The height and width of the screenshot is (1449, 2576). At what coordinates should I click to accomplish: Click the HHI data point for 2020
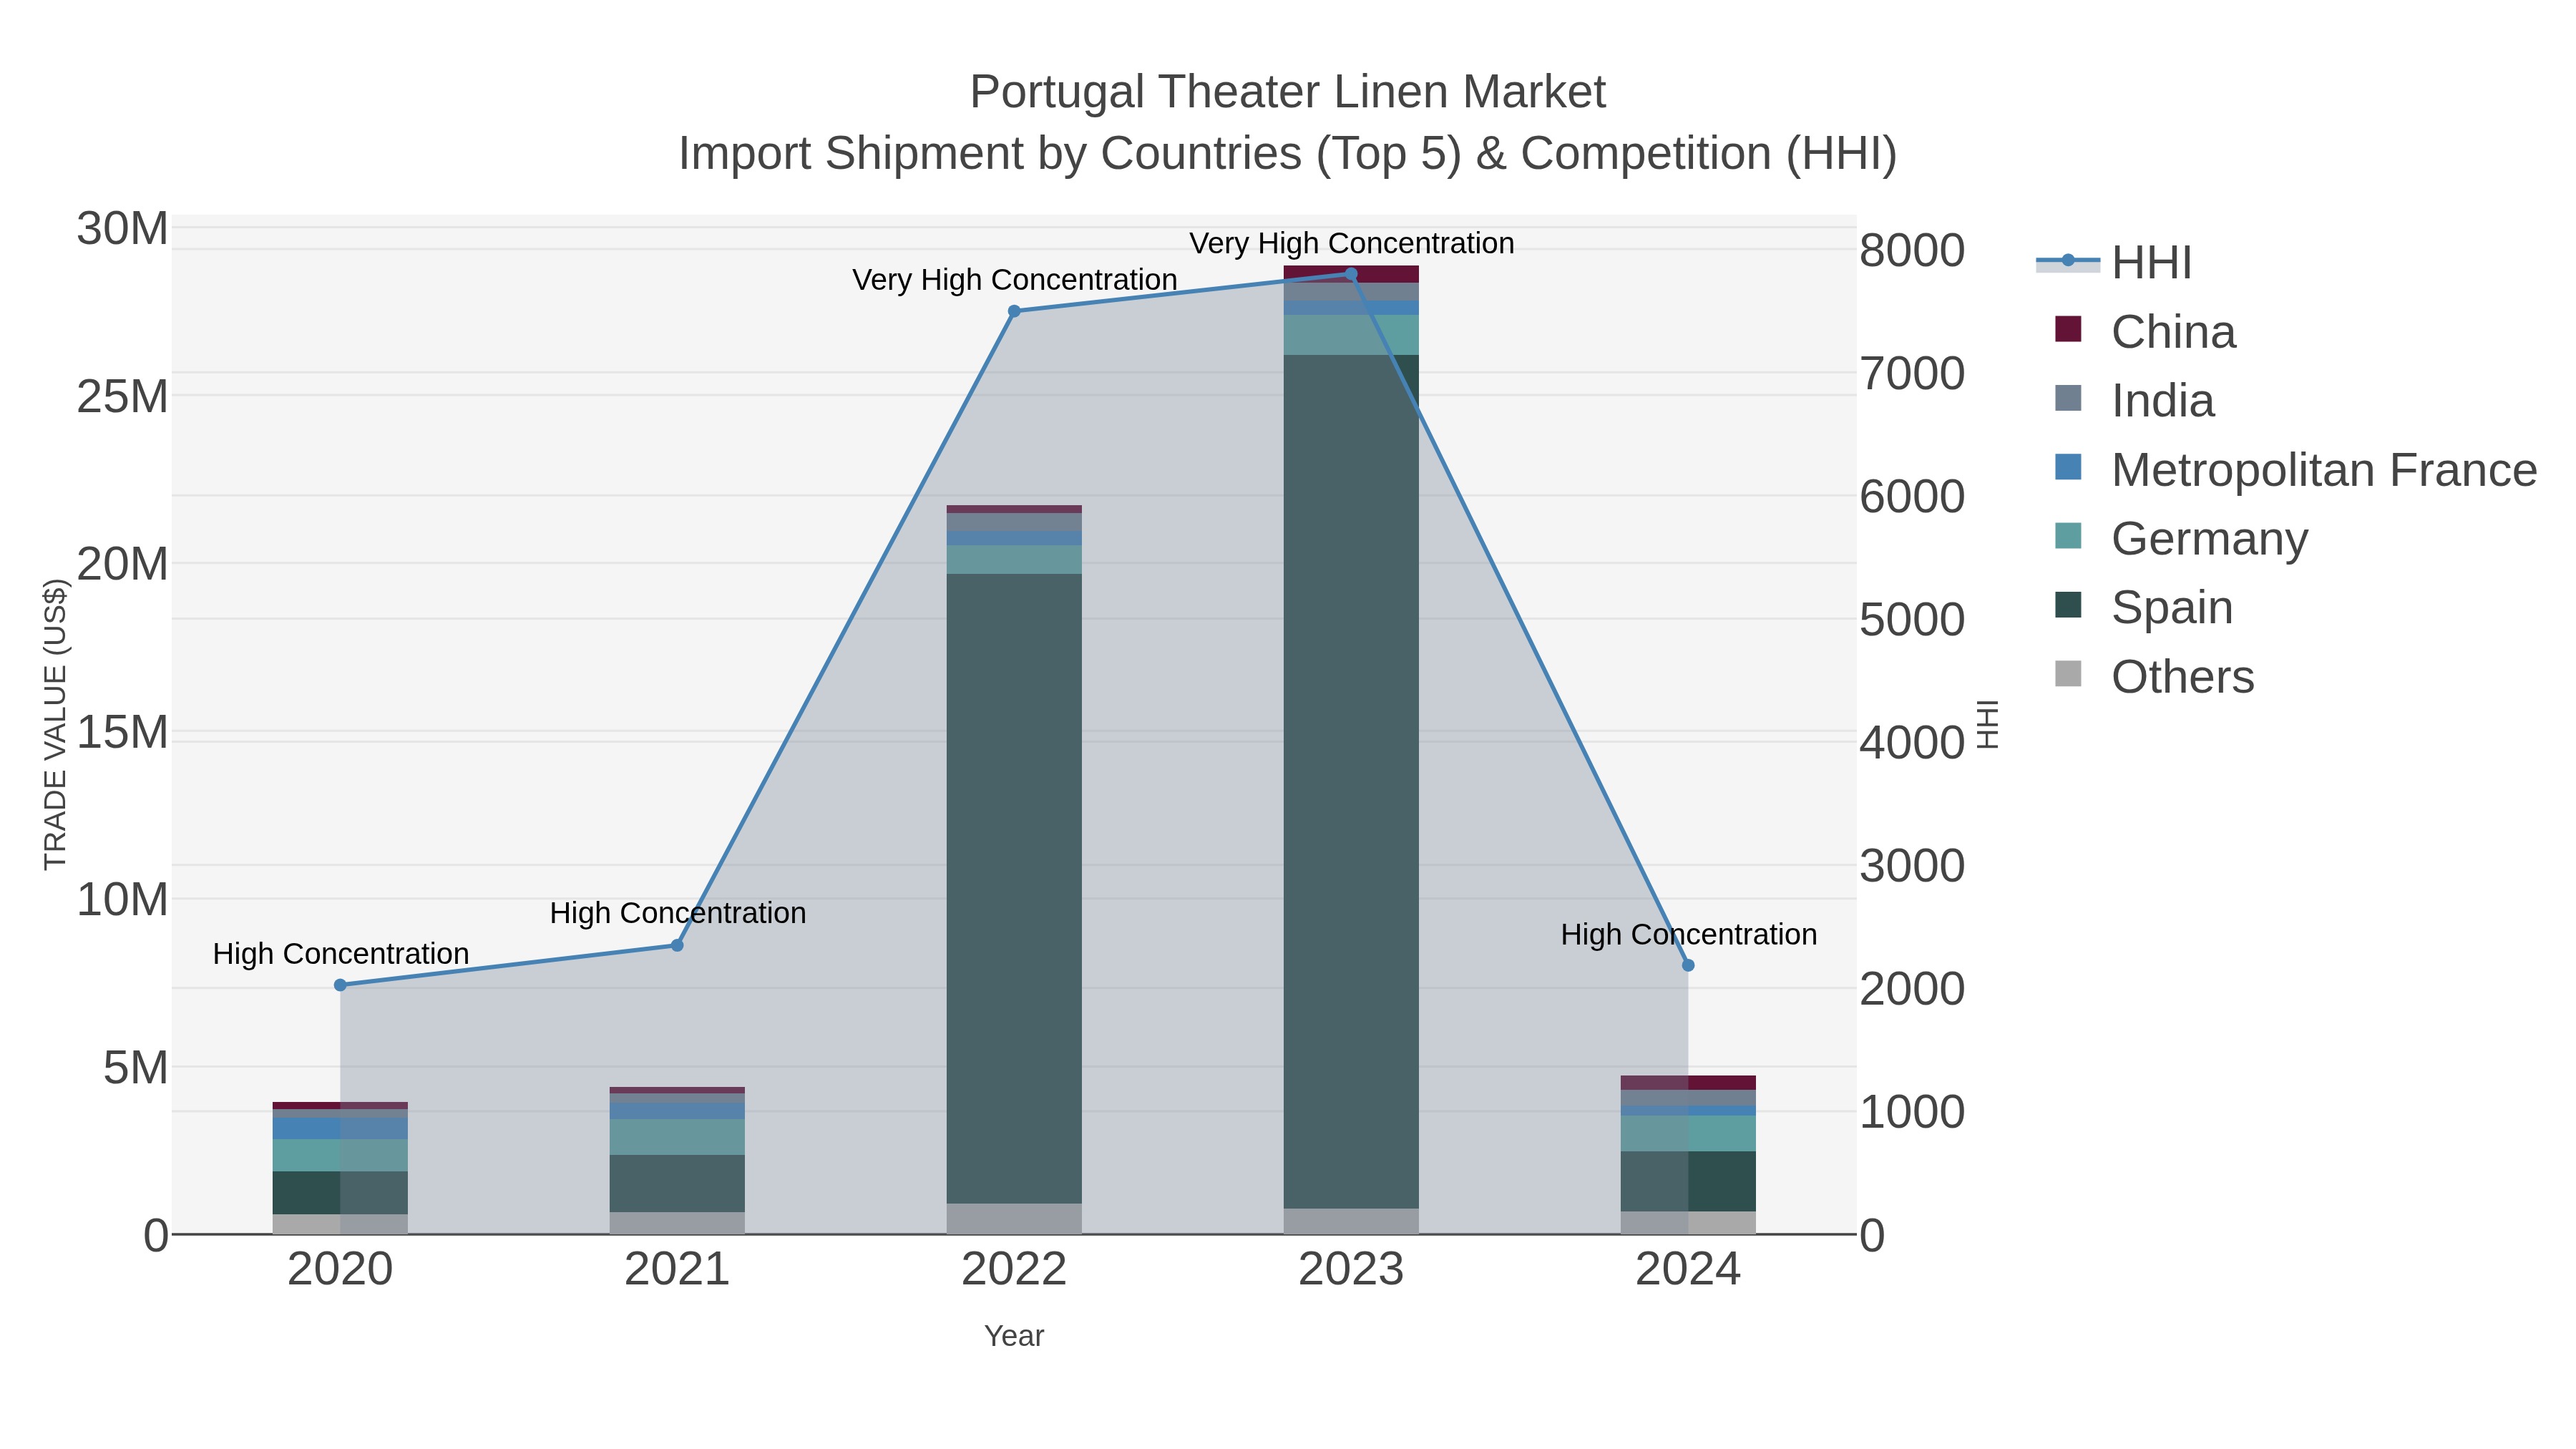340,985
